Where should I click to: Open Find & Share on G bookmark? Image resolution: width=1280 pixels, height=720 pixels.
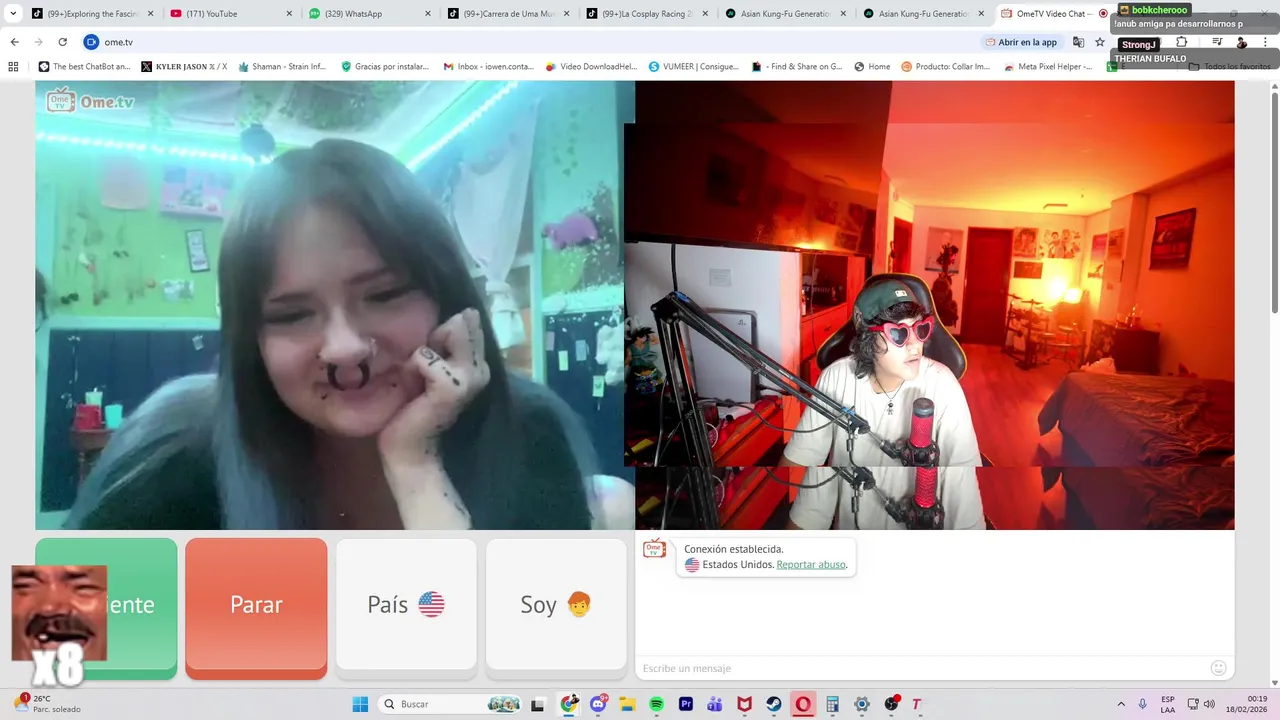point(796,66)
